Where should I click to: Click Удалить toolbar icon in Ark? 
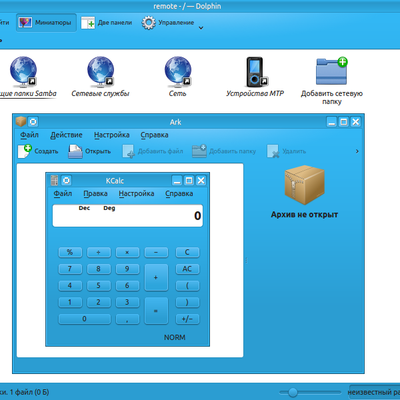click(273, 151)
